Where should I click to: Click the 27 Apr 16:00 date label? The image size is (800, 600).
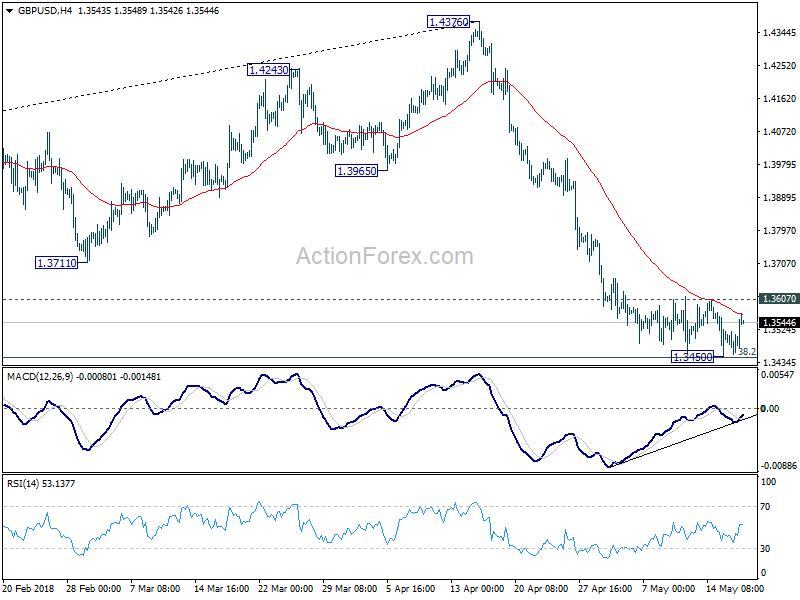[x=606, y=588]
